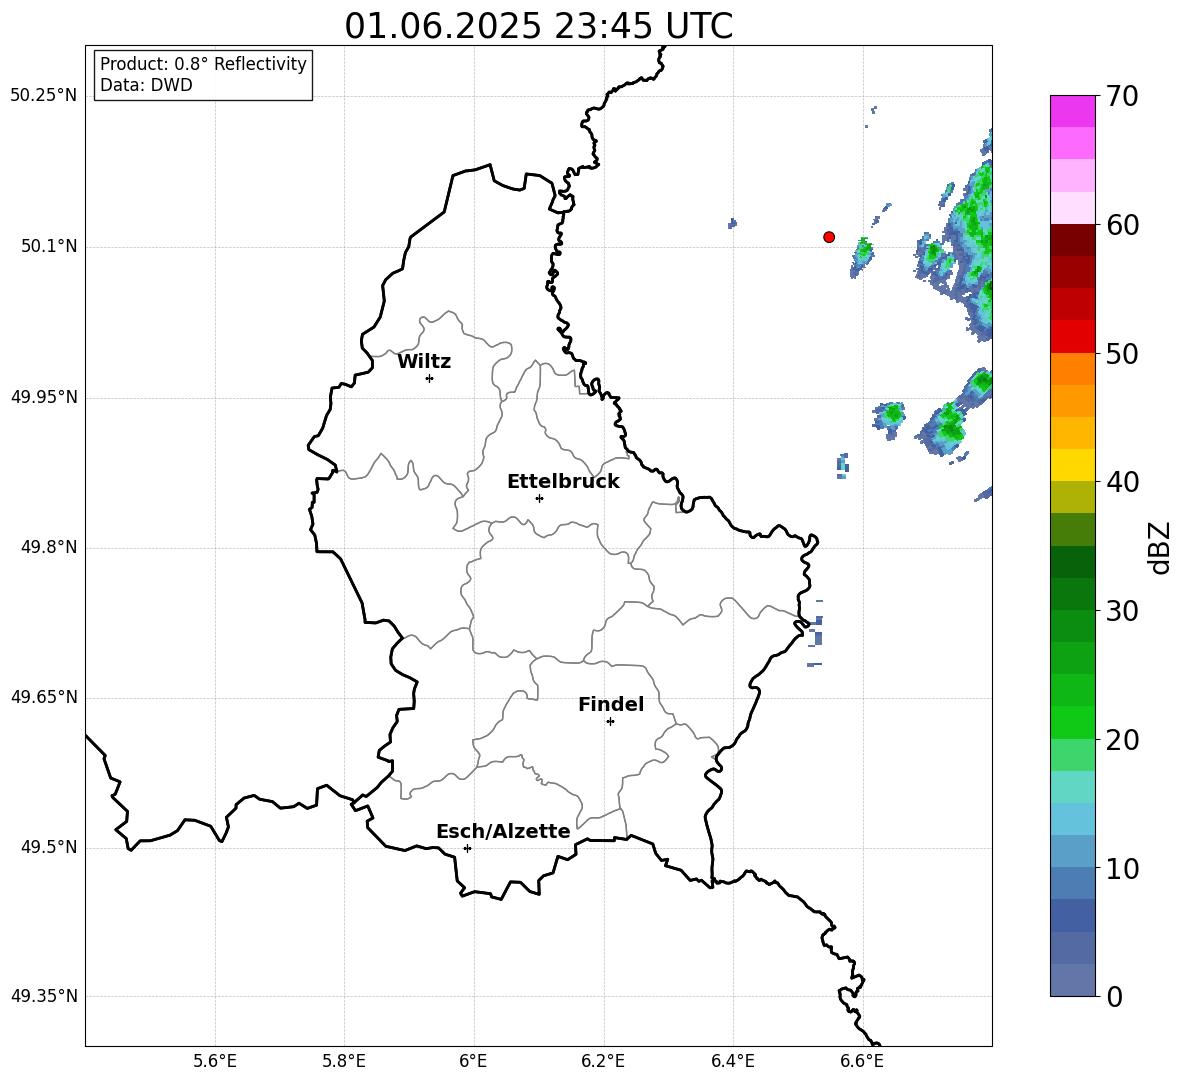Click the Wiltz city label
The image size is (1184, 1081).
(424, 362)
